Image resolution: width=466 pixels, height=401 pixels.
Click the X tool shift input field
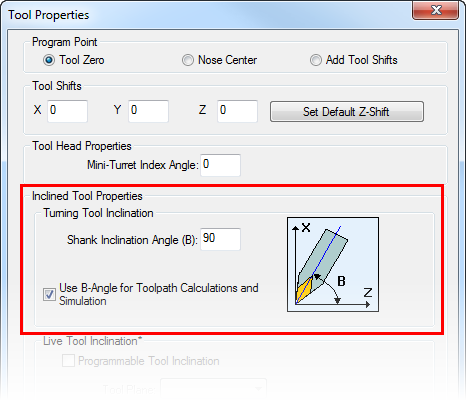pos(67,111)
